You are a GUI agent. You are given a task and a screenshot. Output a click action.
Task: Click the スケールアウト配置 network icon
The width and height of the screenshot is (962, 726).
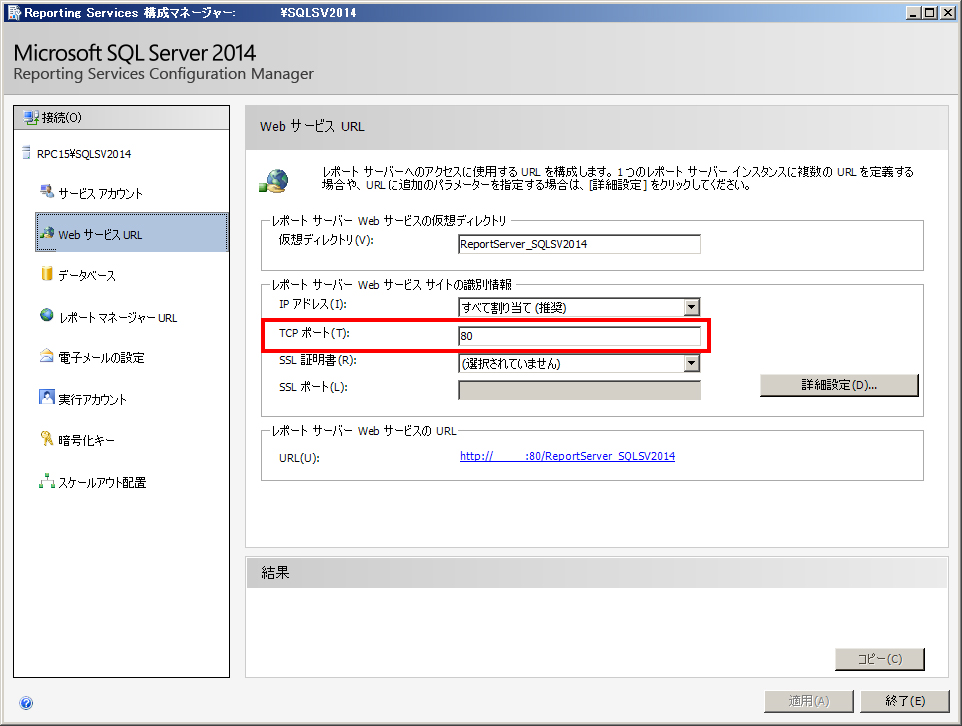coord(47,482)
